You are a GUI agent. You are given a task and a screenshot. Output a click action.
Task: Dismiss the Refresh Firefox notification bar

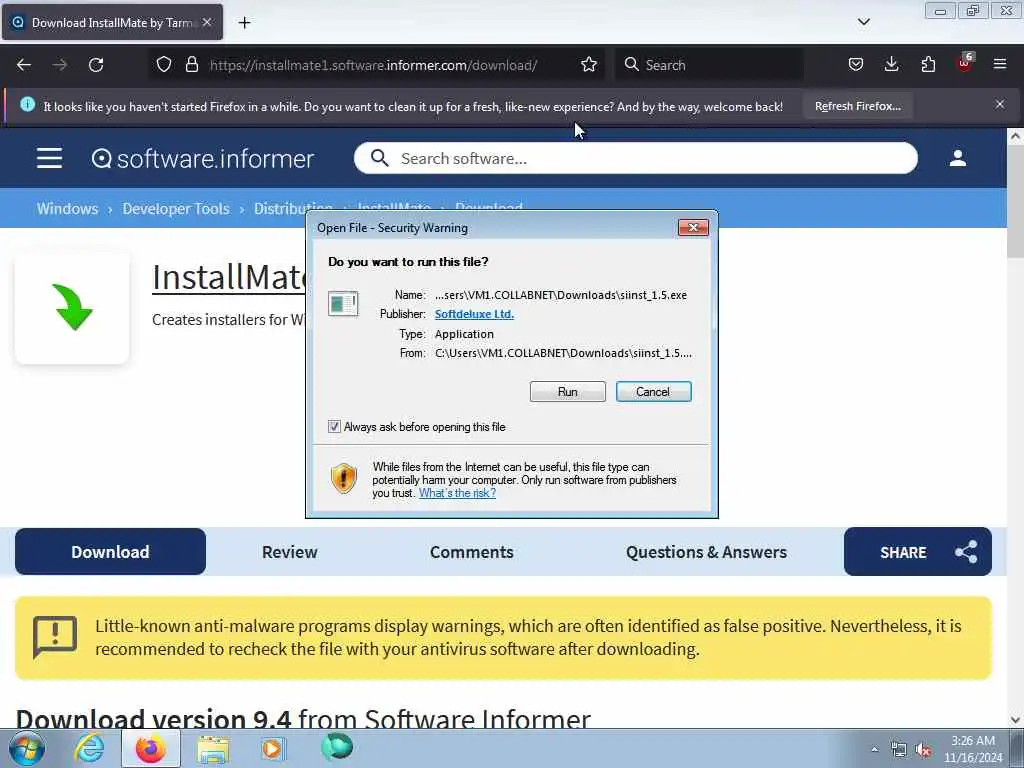(x=999, y=104)
